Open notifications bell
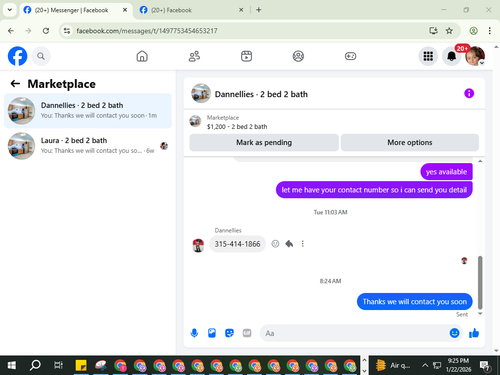 [x=451, y=56]
